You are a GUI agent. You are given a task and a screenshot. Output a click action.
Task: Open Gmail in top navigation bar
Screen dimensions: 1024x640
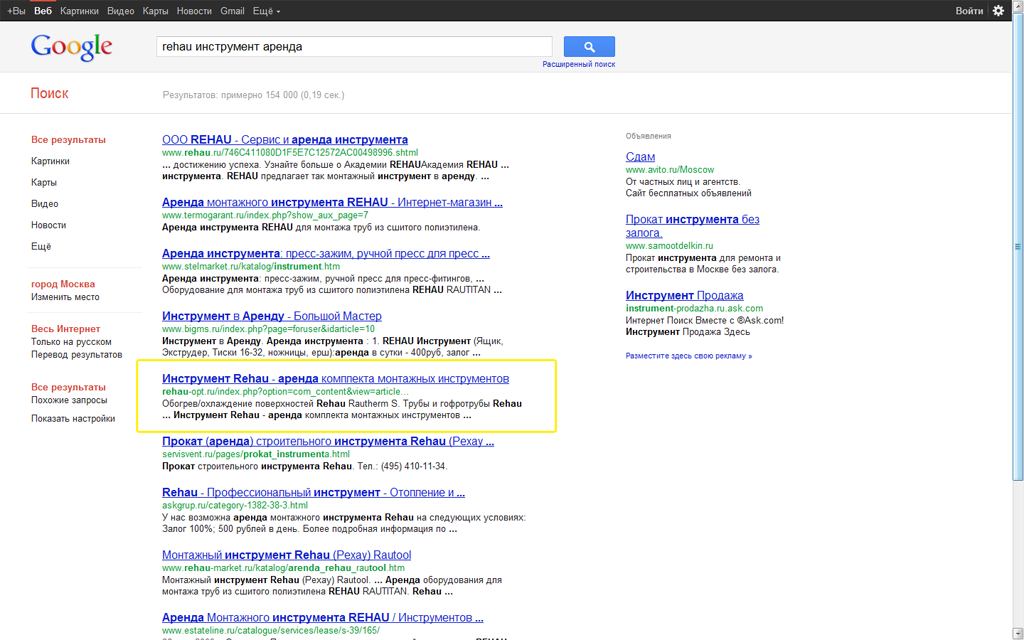tap(232, 10)
